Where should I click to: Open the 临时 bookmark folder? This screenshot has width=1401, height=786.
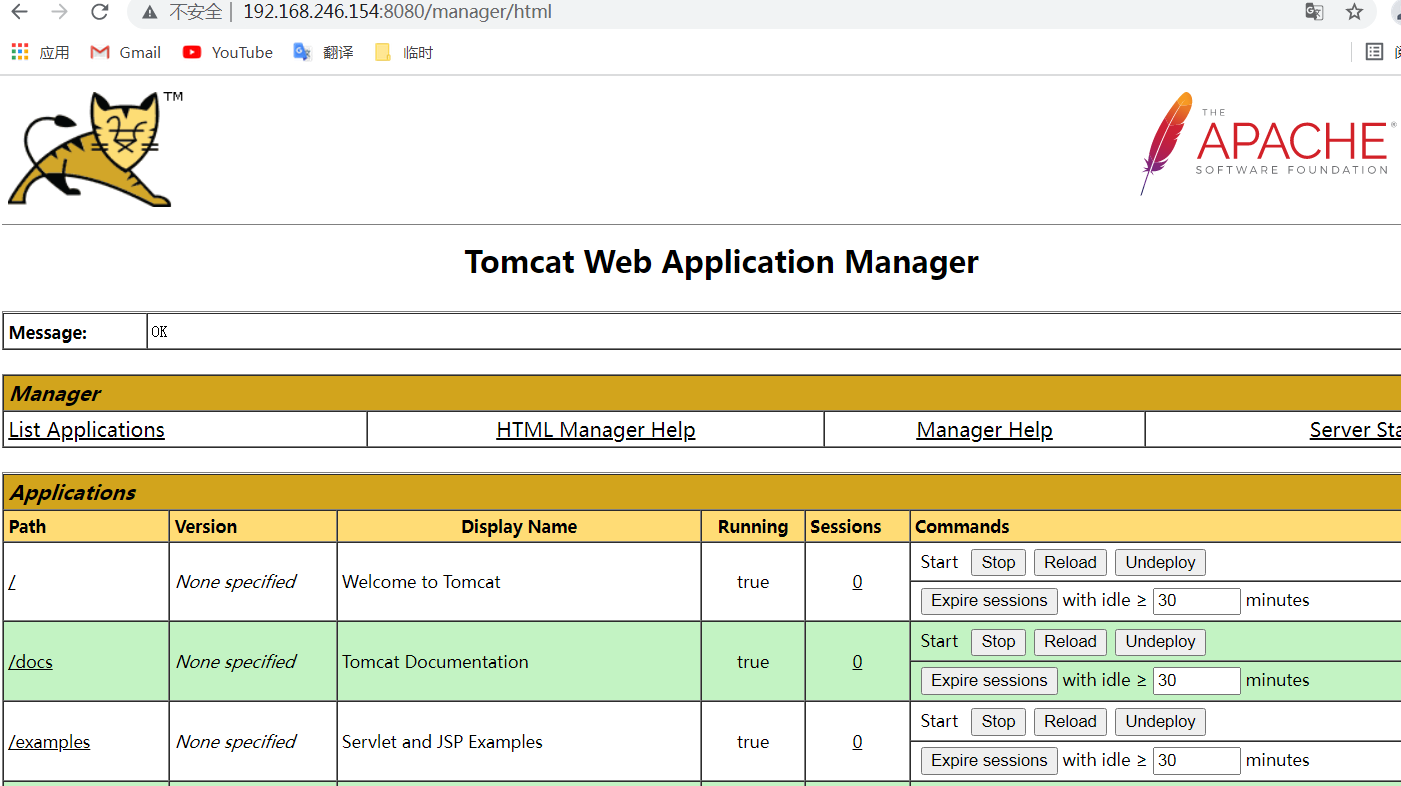(404, 52)
